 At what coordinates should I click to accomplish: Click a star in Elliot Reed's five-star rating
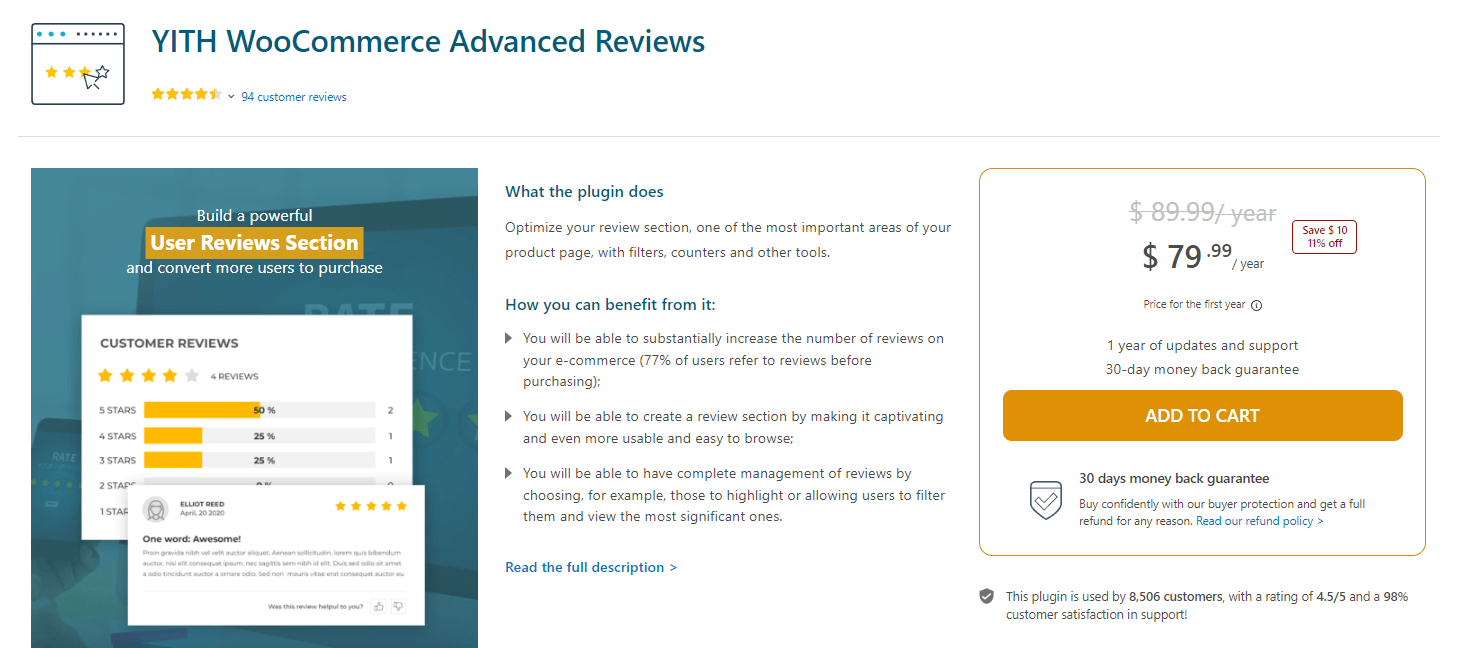point(371,506)
